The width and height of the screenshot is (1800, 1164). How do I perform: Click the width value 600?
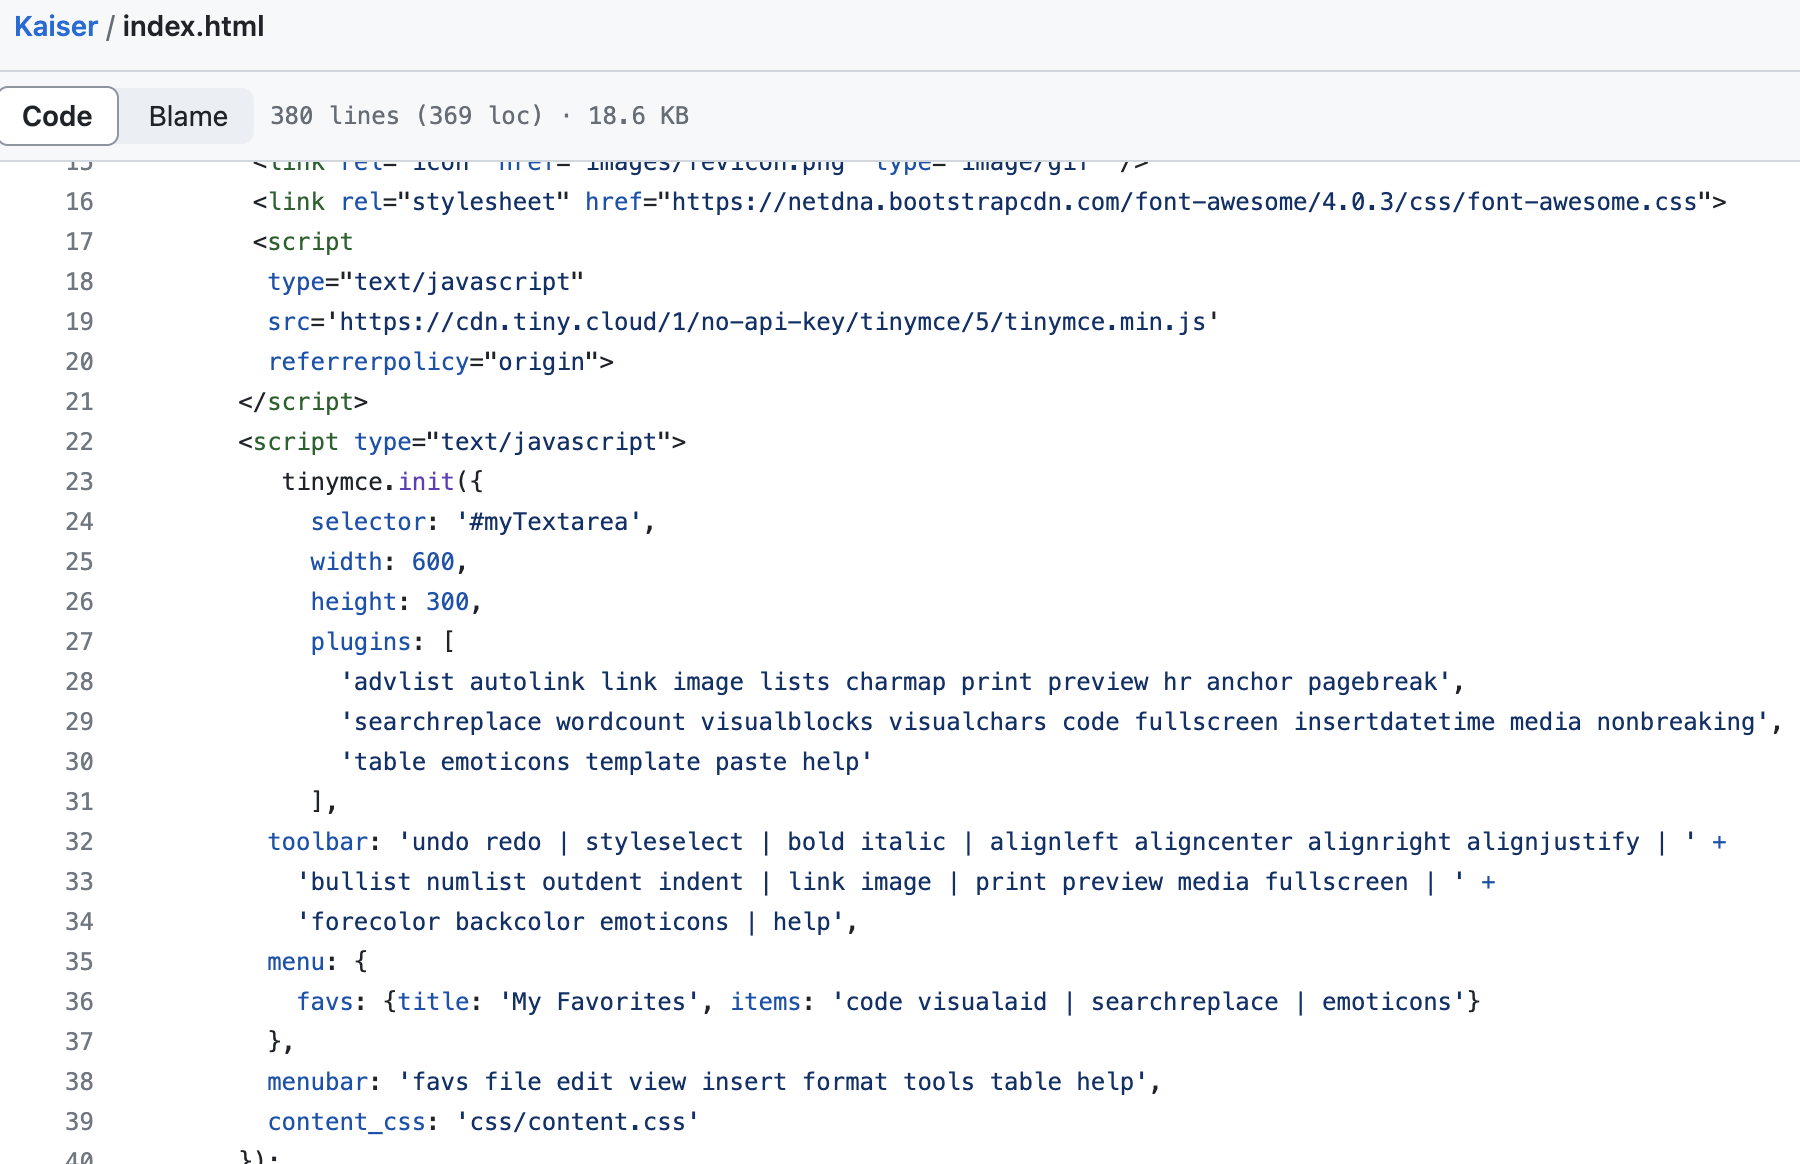(433, 562)
